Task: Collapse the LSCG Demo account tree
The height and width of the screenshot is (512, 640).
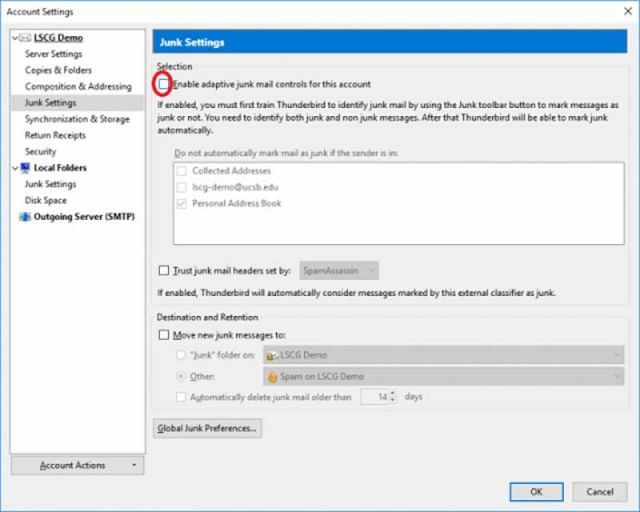Action: click(15, 38)
